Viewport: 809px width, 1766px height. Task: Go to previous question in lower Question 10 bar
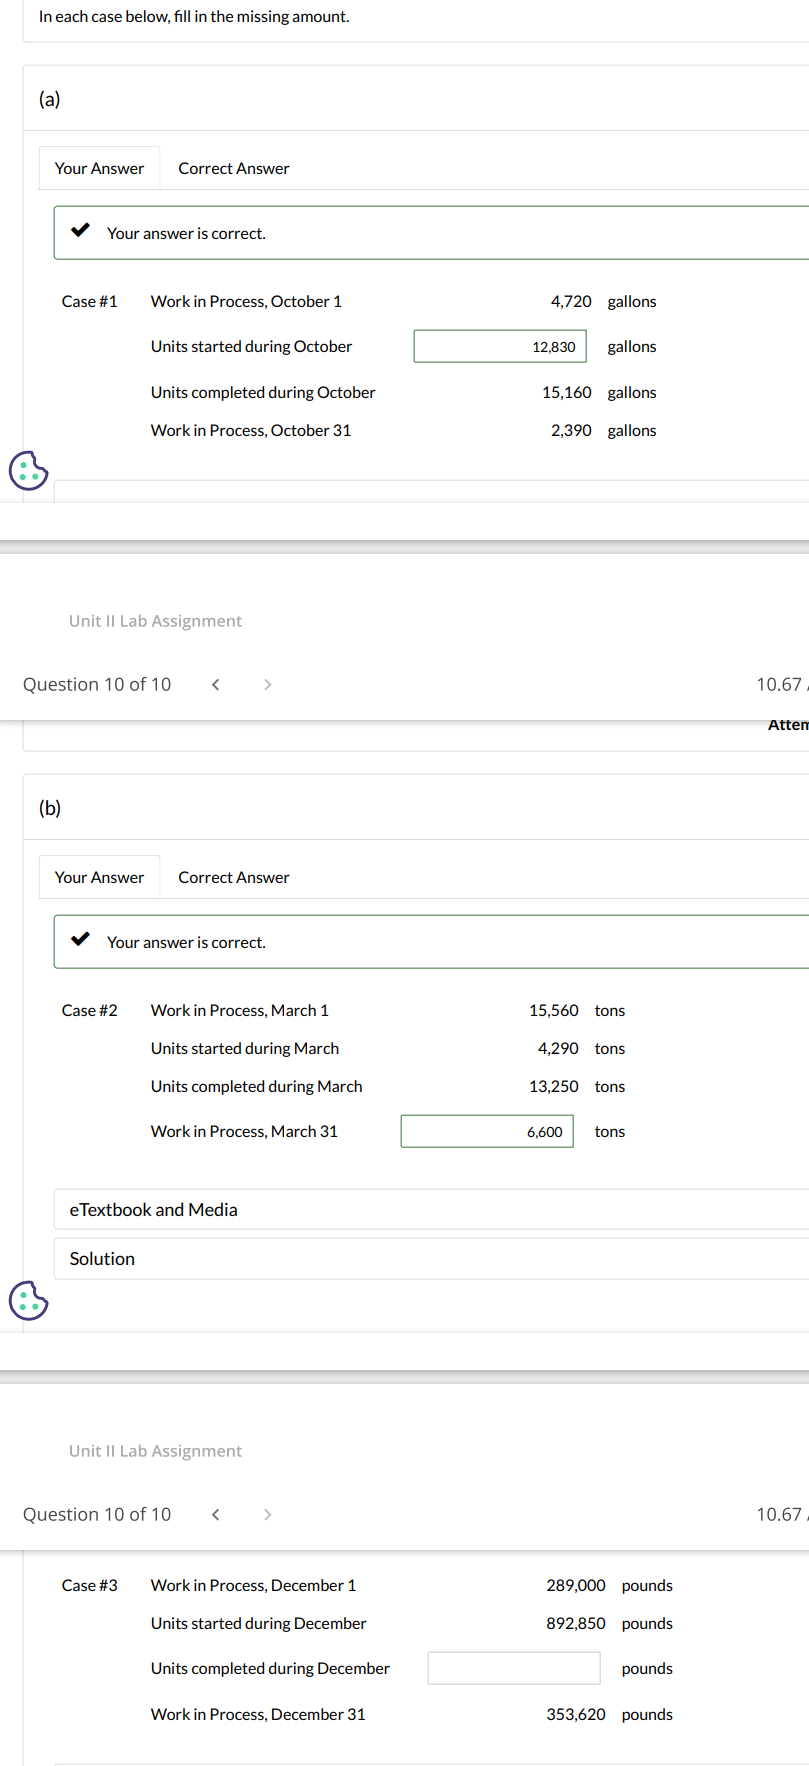(x=215, y=1515)
